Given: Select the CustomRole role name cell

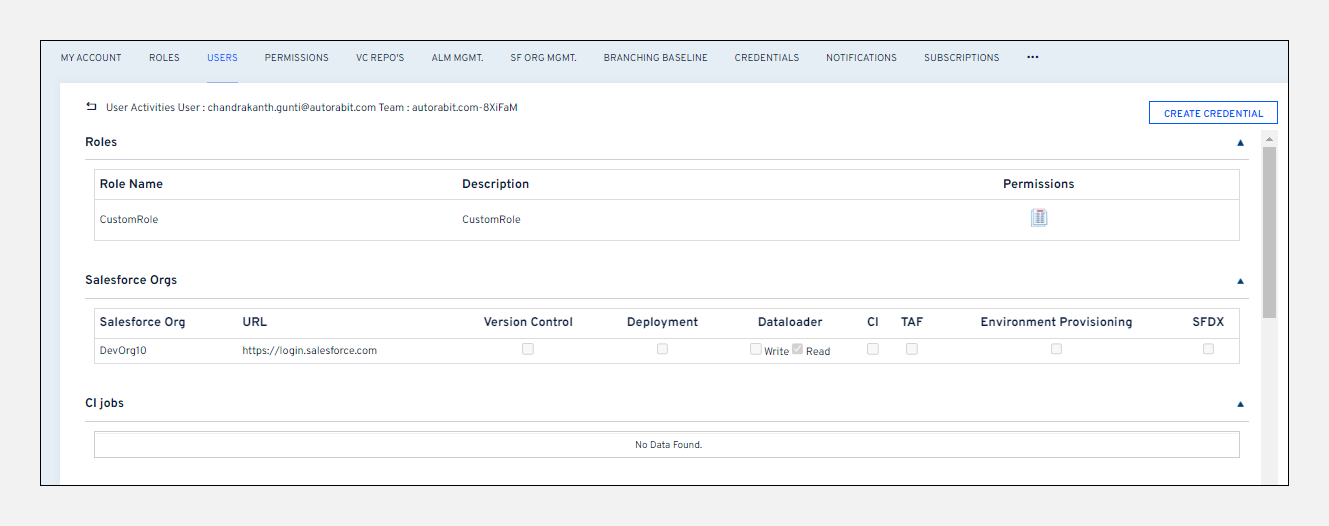Looking at the screenshot, I should (x=129, y=220).
